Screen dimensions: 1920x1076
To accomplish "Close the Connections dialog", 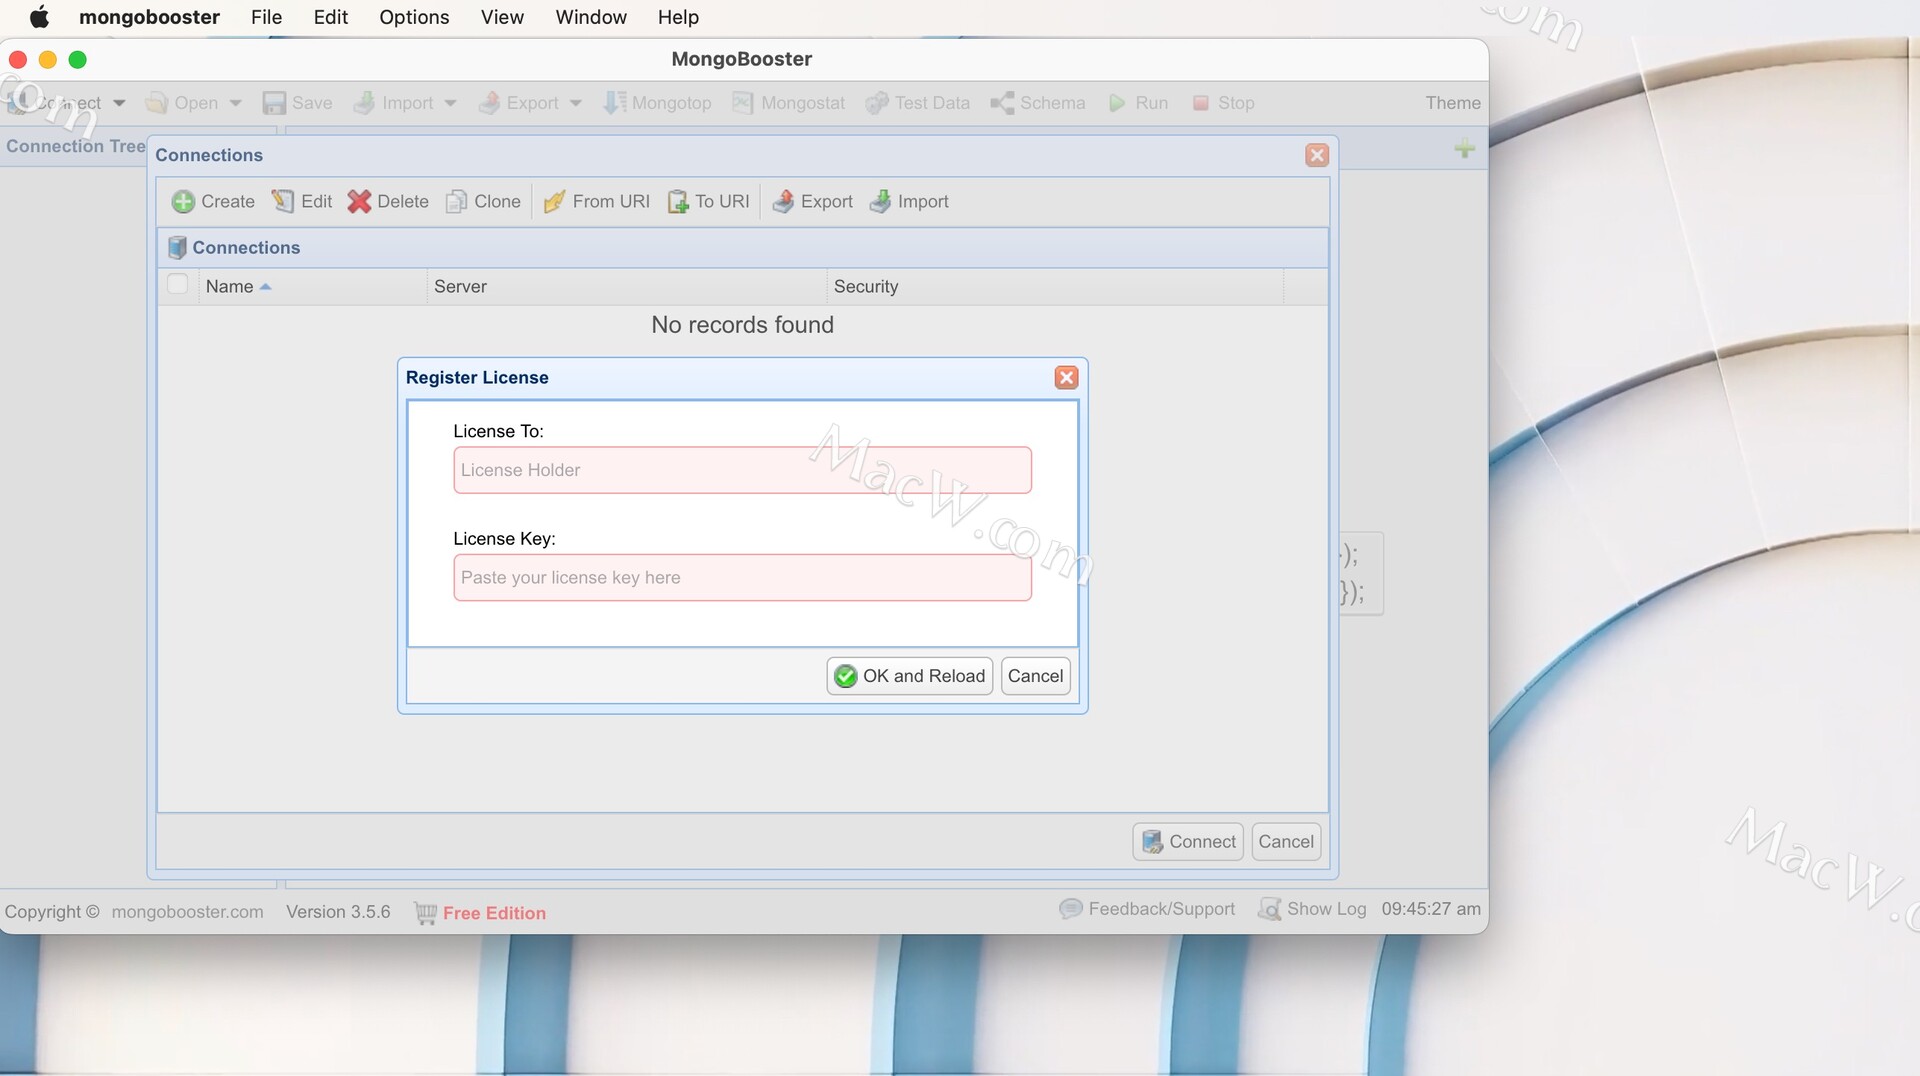I will click(x=1317, y=155).
